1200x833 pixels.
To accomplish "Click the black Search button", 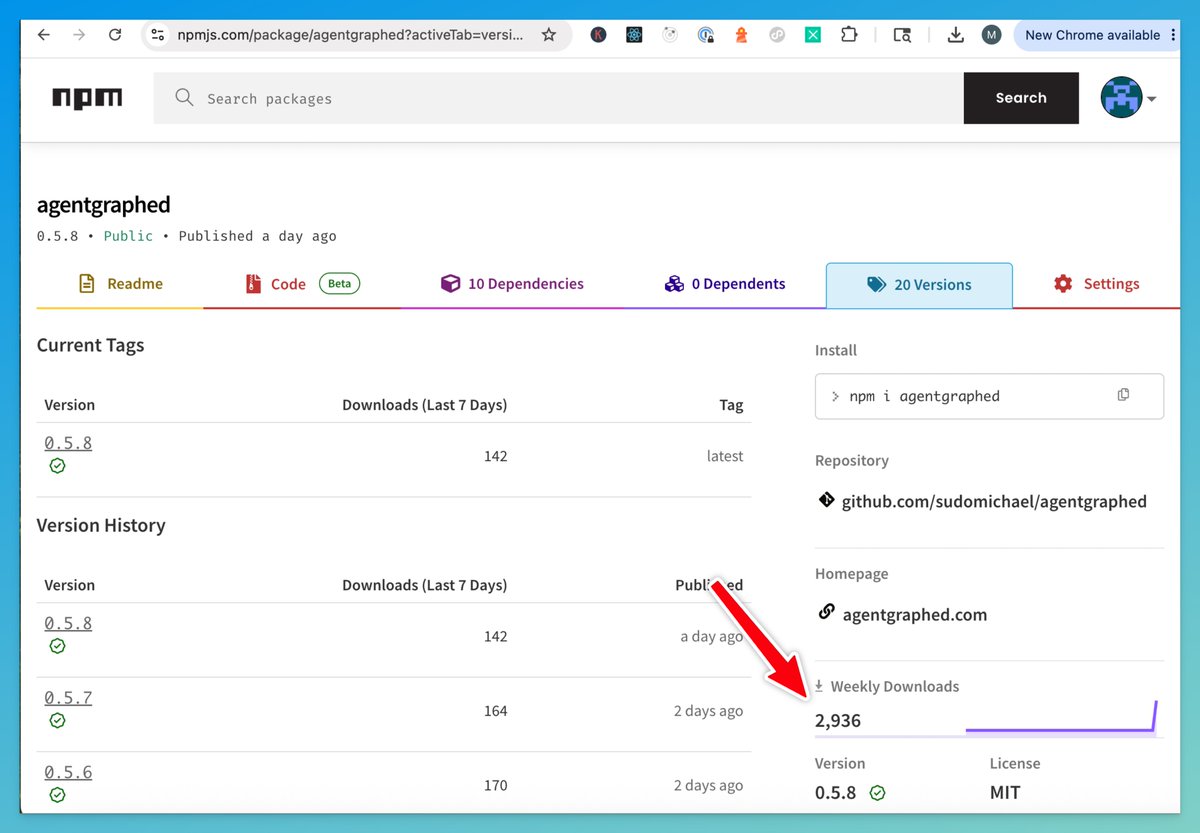I will click(1021, 98).
